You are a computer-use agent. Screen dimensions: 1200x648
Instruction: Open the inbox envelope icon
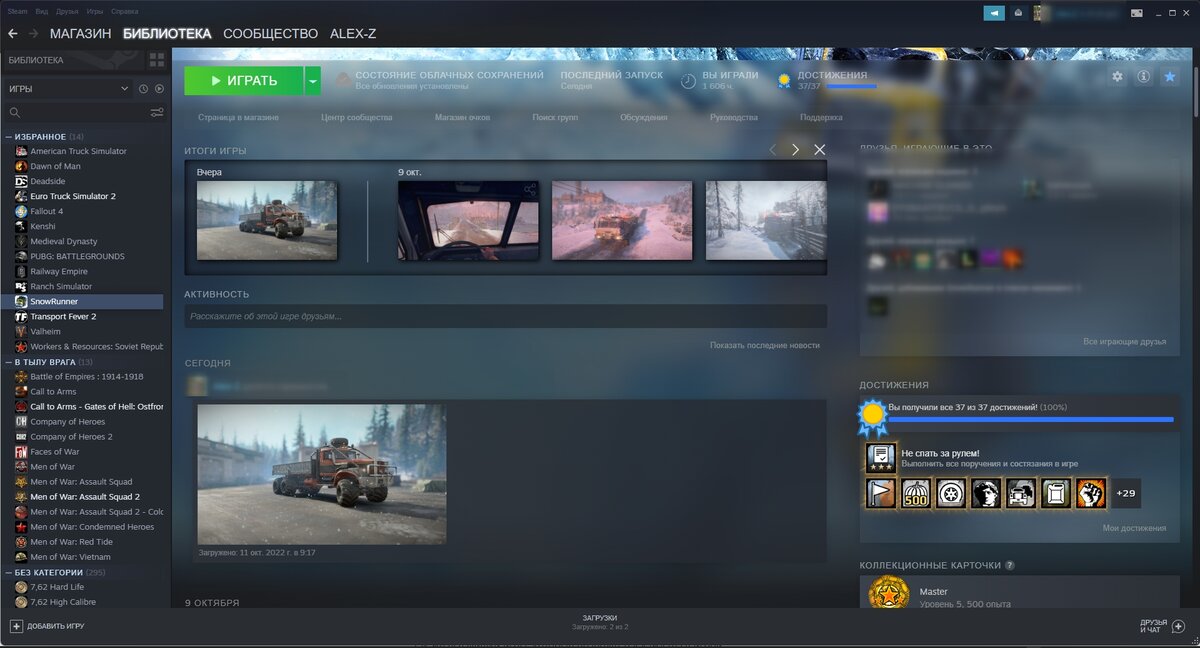coord(1018,13)
